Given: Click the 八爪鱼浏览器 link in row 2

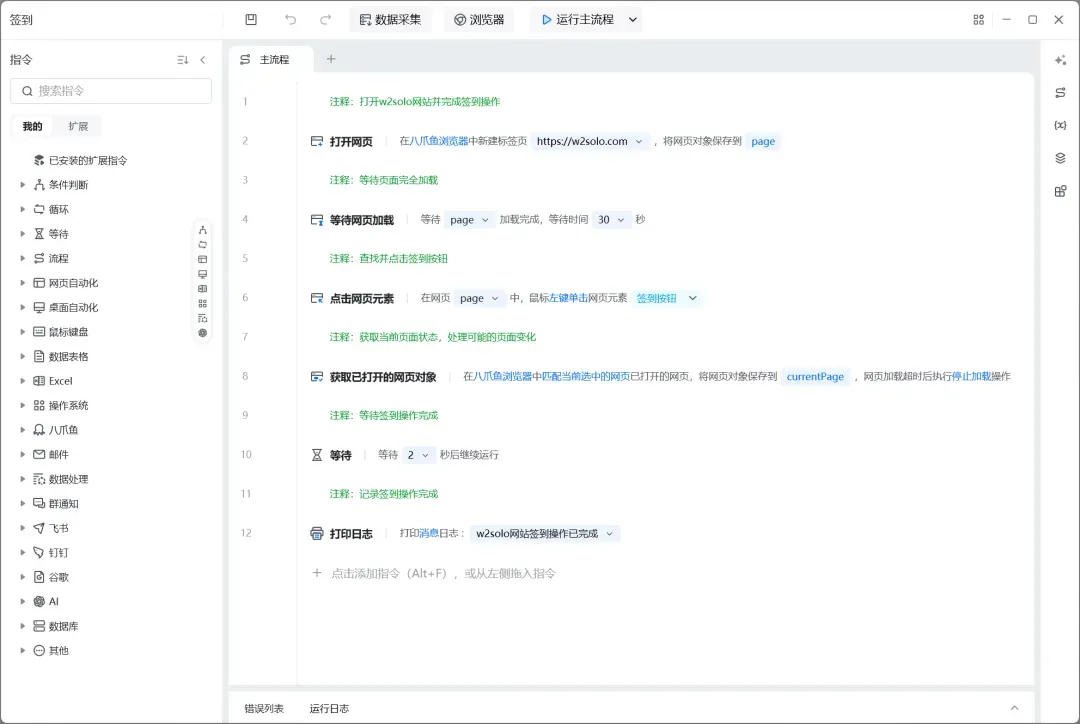Looking at the screenshot, I should [439, 141].
